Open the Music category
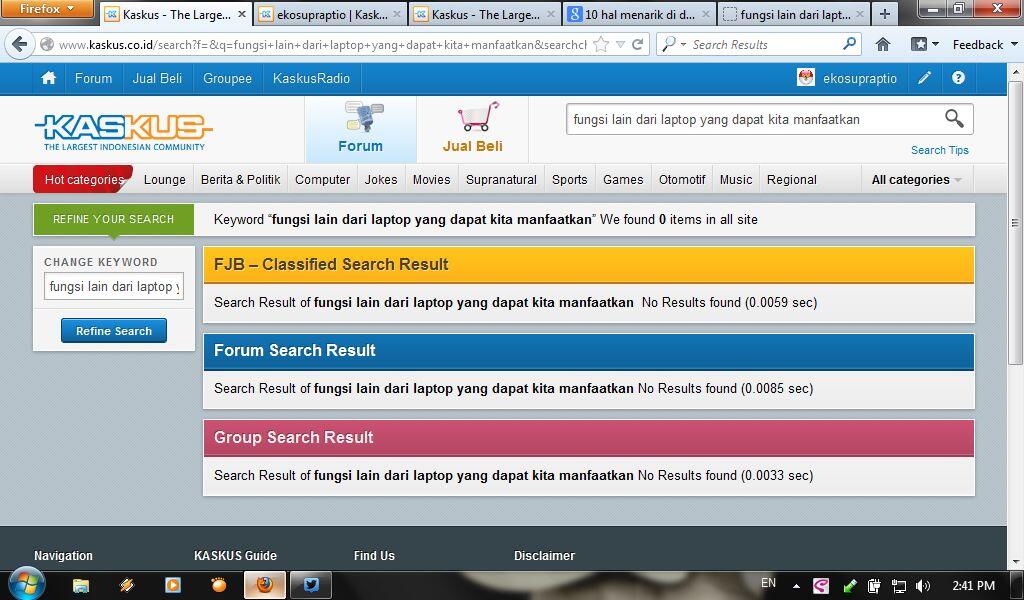The width and height of the screenshot is (1024, 600). [736, 180]
